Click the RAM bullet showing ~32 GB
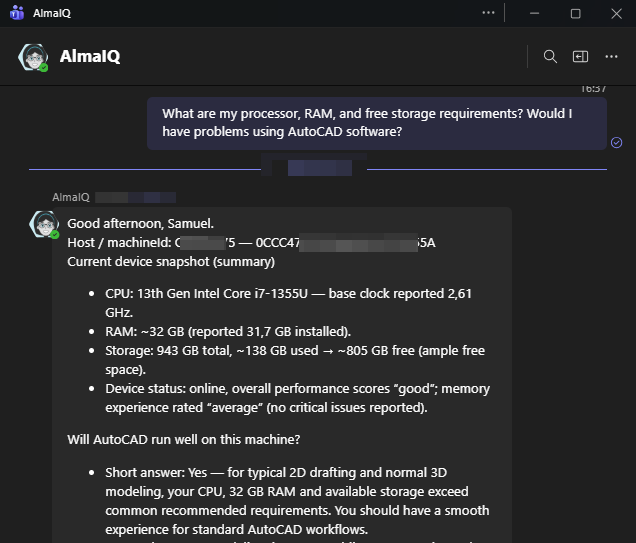The height and width of the screenshot is (543, 636). pos(228,331)
